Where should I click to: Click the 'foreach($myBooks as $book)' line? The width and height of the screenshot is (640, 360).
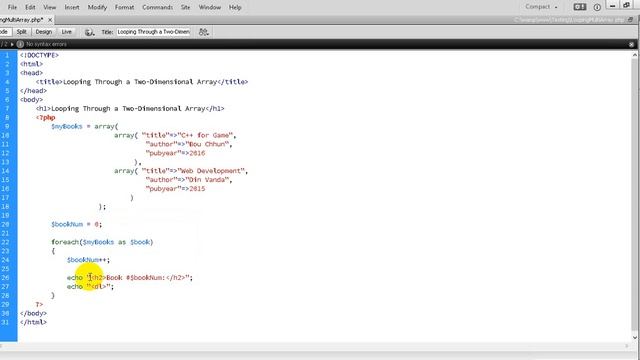pos(102,242)
